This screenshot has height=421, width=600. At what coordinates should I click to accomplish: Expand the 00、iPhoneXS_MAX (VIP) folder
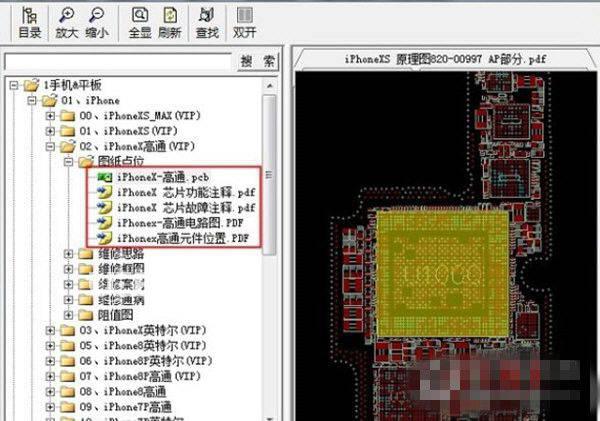click(50, 116)
